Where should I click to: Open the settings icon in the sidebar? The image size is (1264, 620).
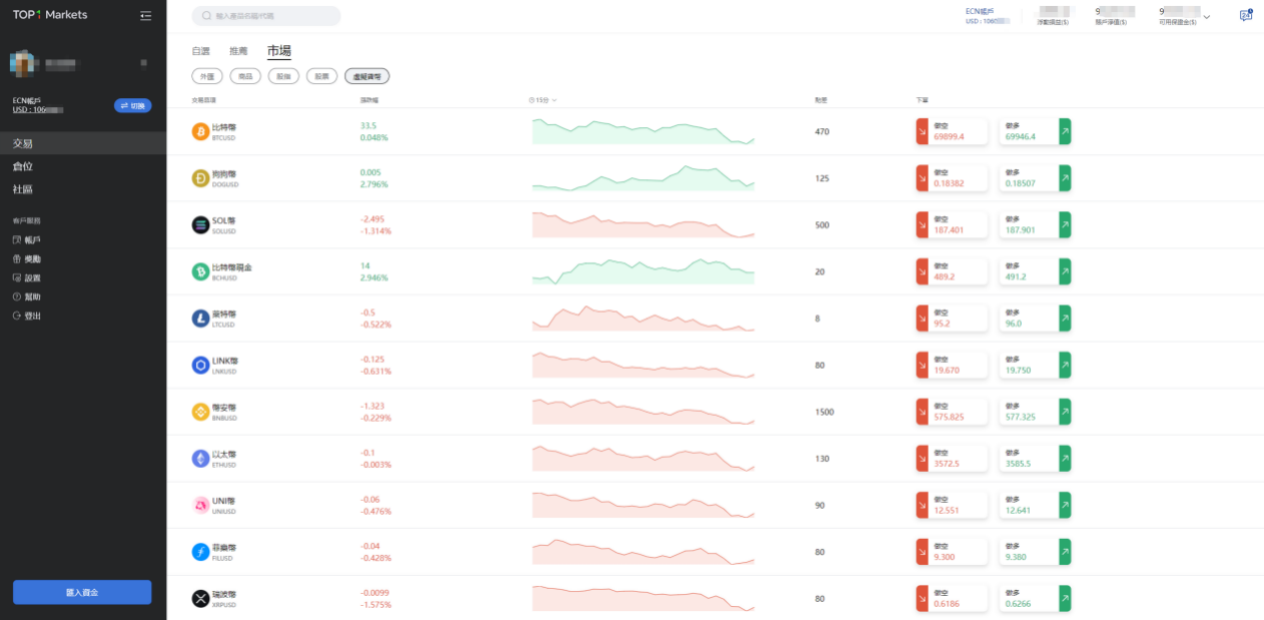click(17, 278)
